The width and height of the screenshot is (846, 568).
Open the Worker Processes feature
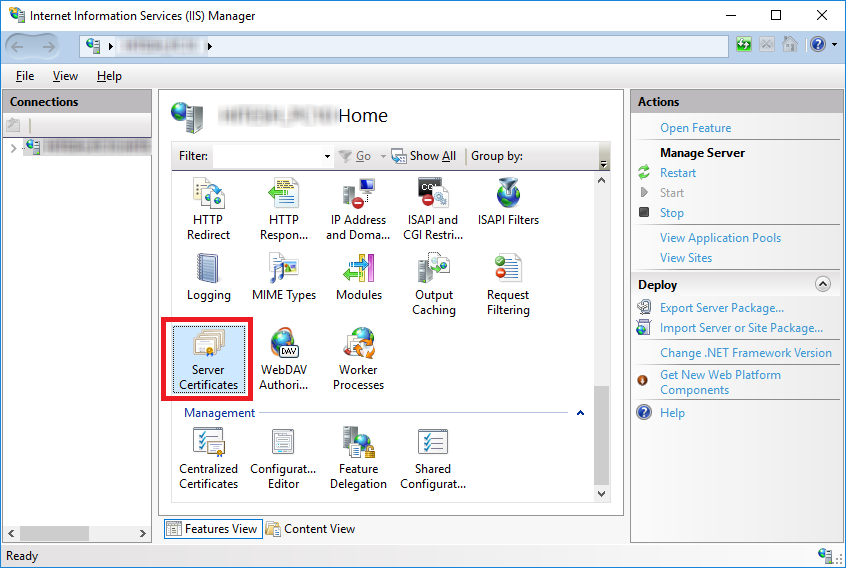[x=358, y=359]
